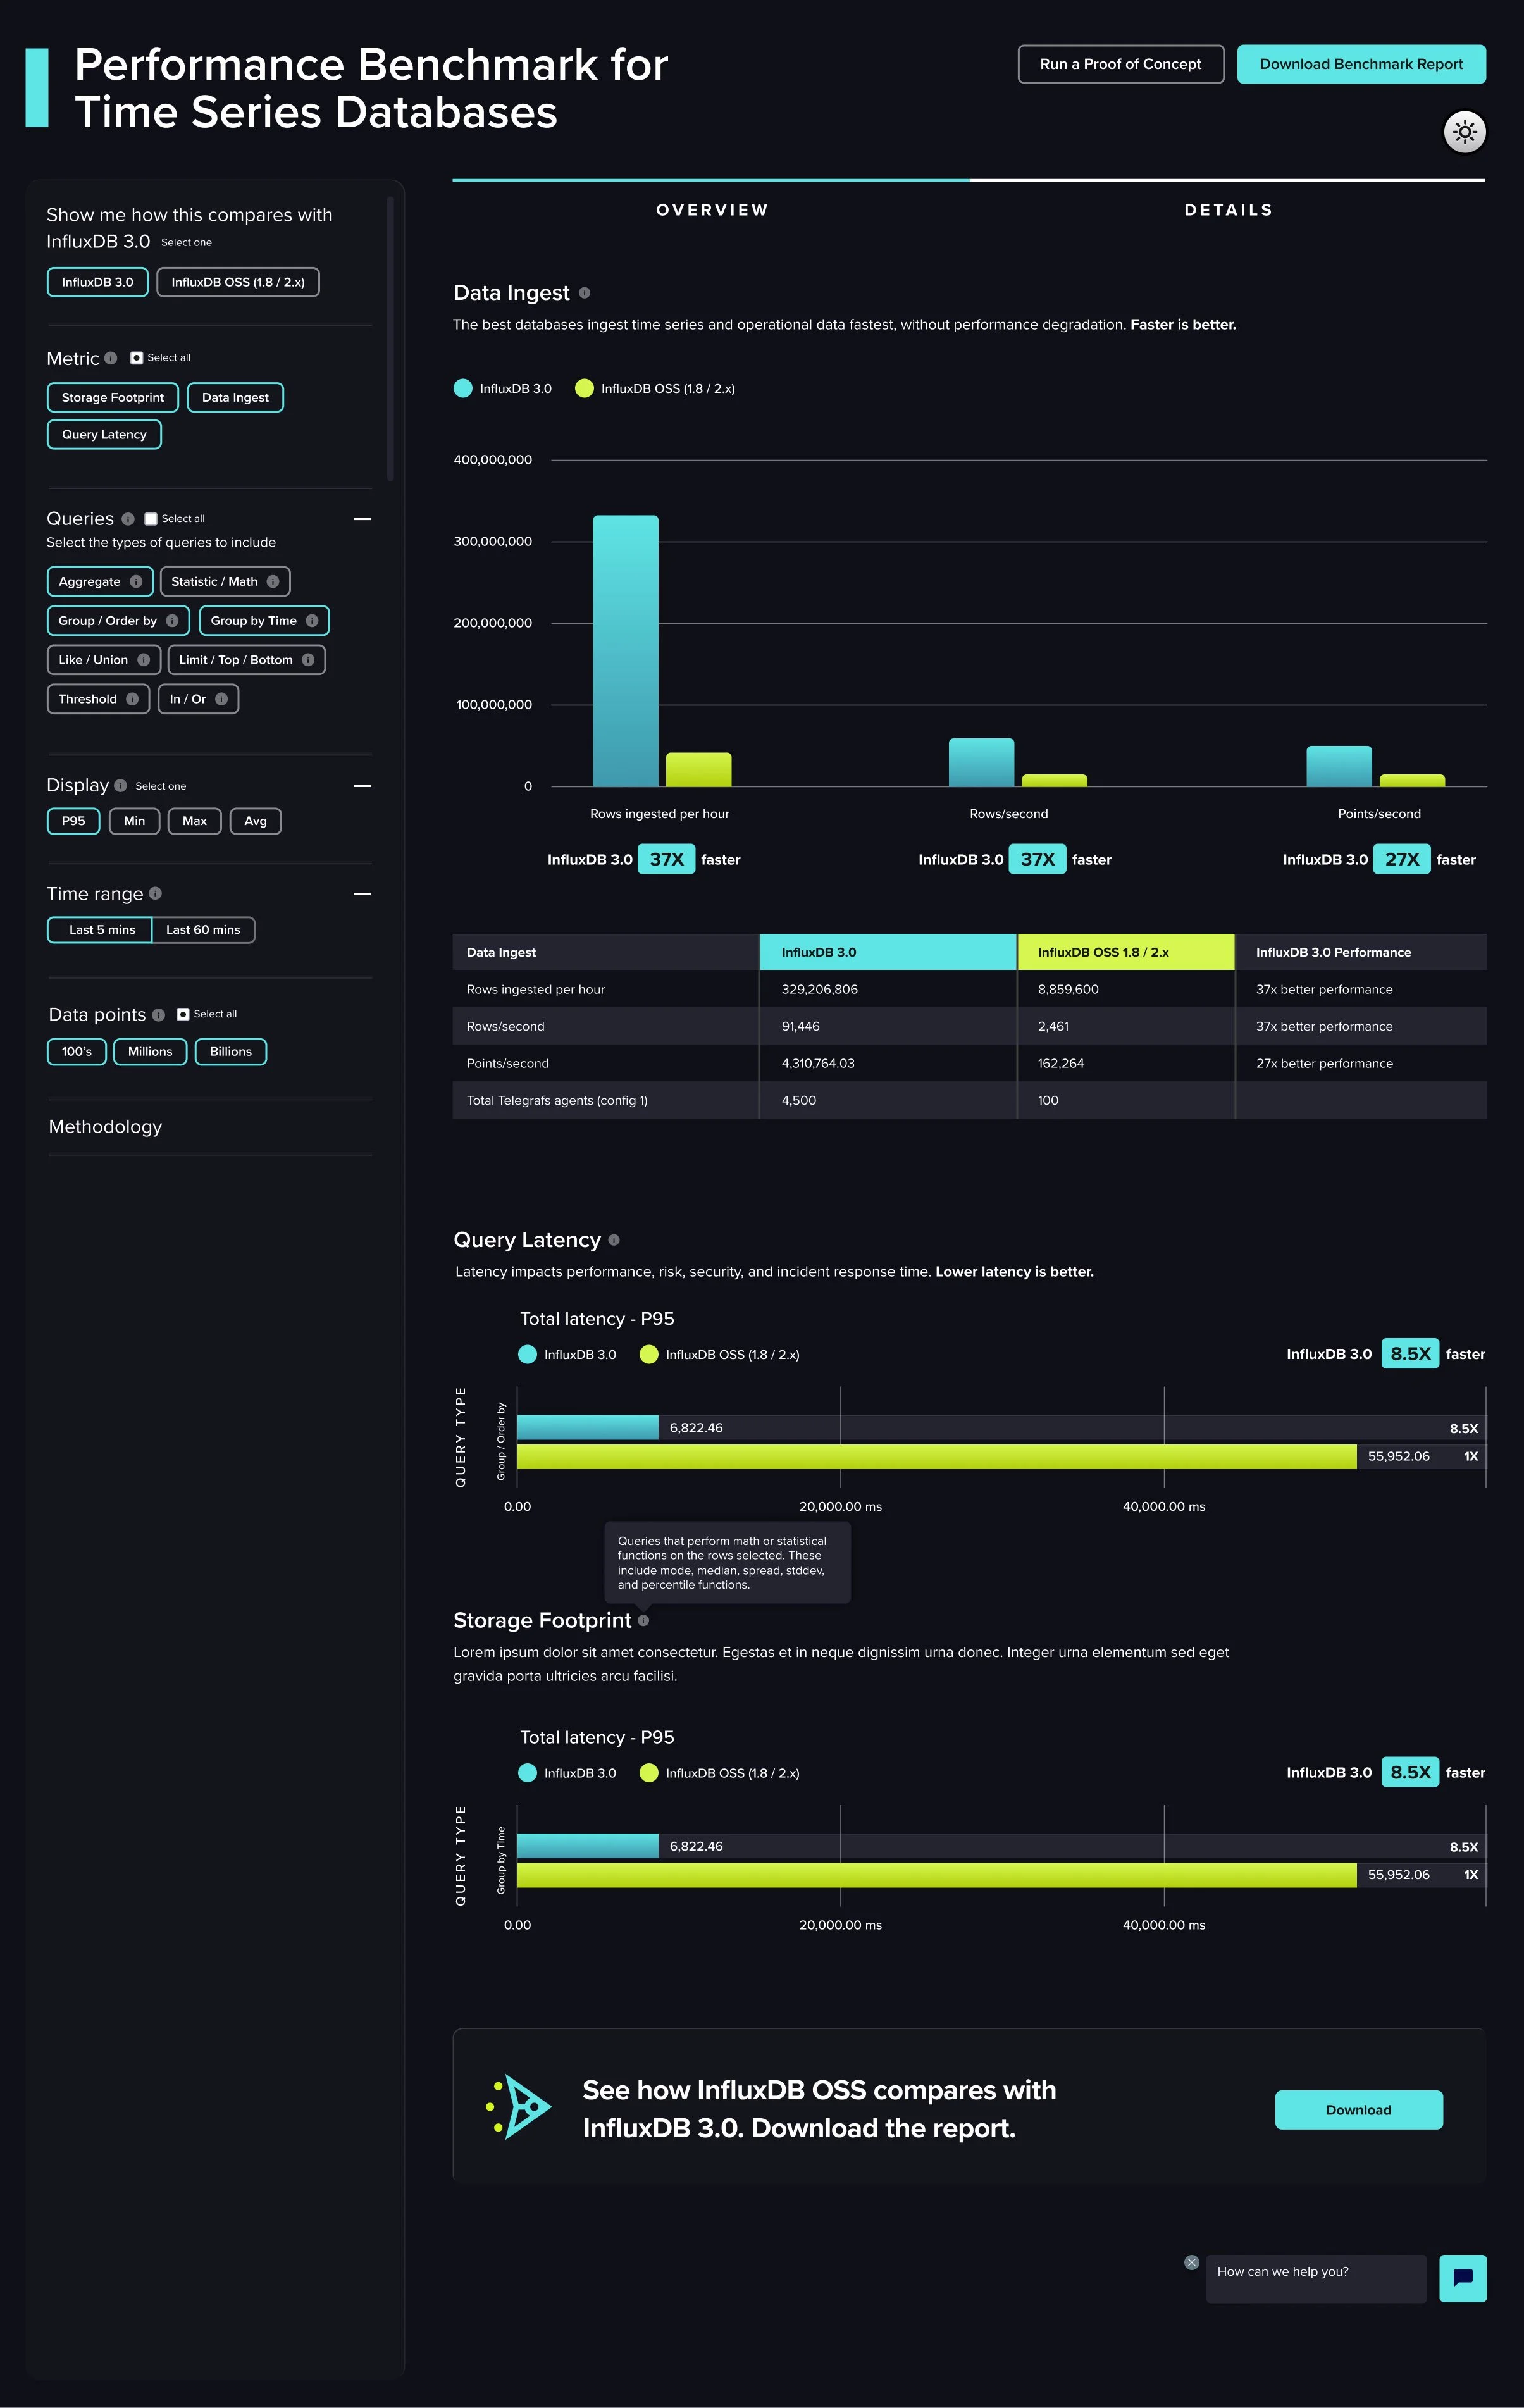Collapse the Display section
This screenshot has height=2408, width=1524.
point(362,786)
